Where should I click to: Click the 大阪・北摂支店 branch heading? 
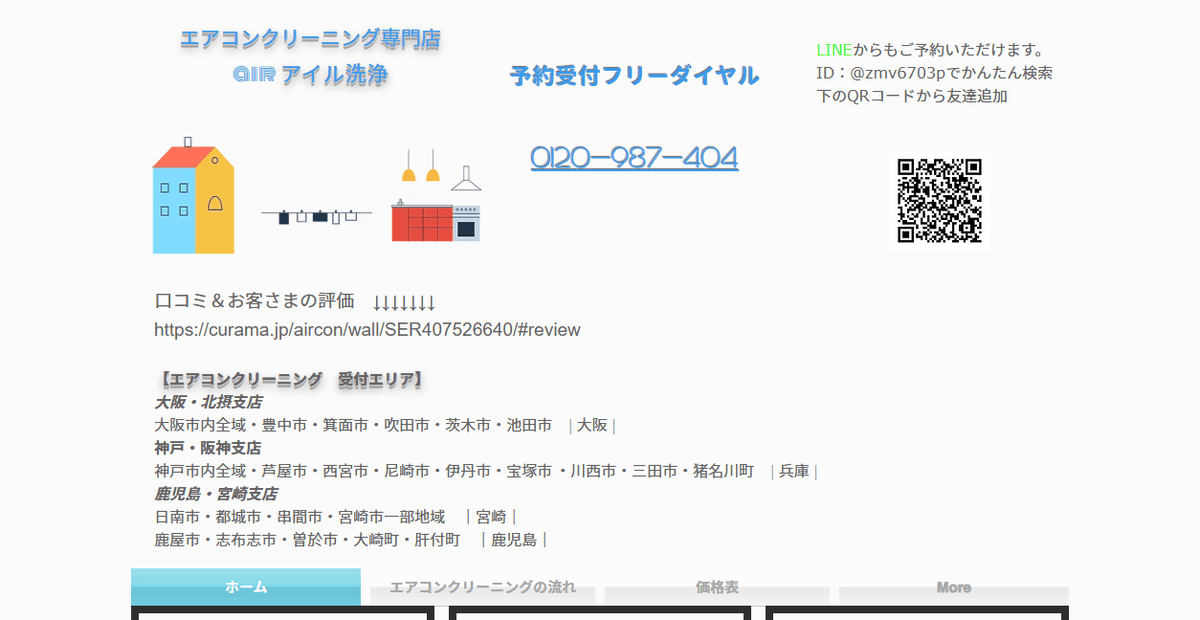coord(208,402)
